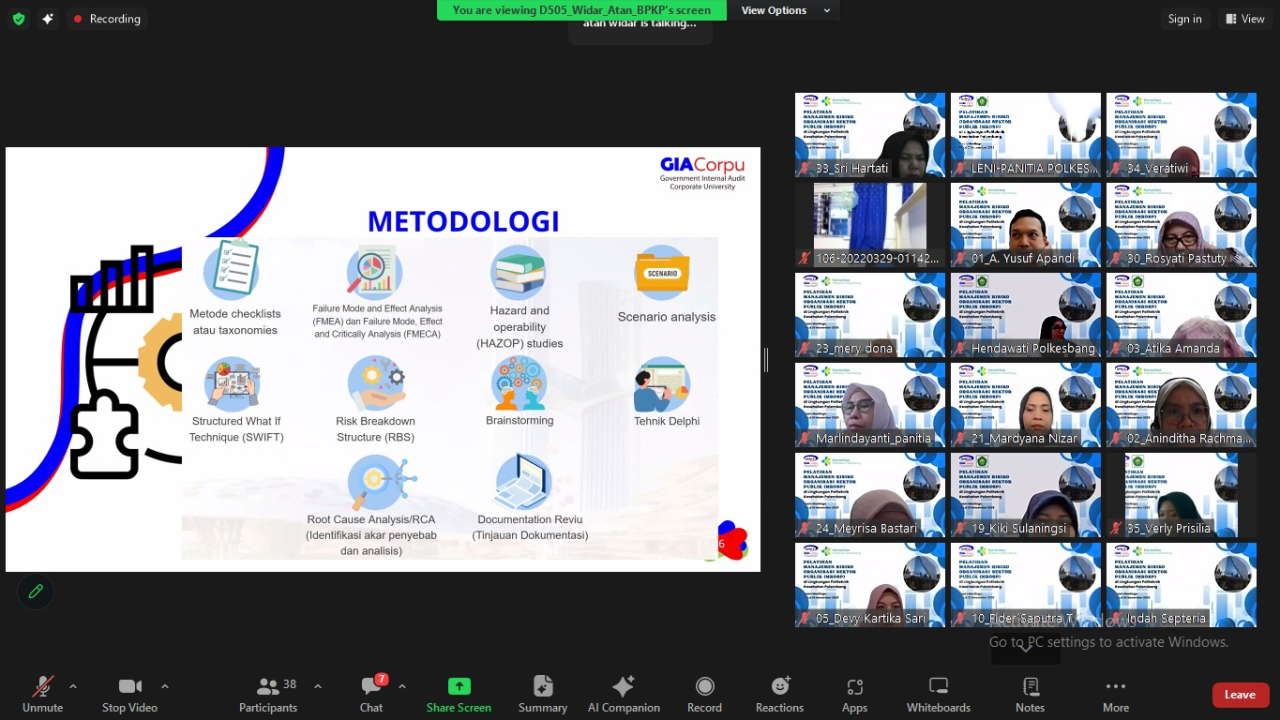Click the green pencil annotate icon
Viewport: 1280px width, 720px height.
(36, 591)
